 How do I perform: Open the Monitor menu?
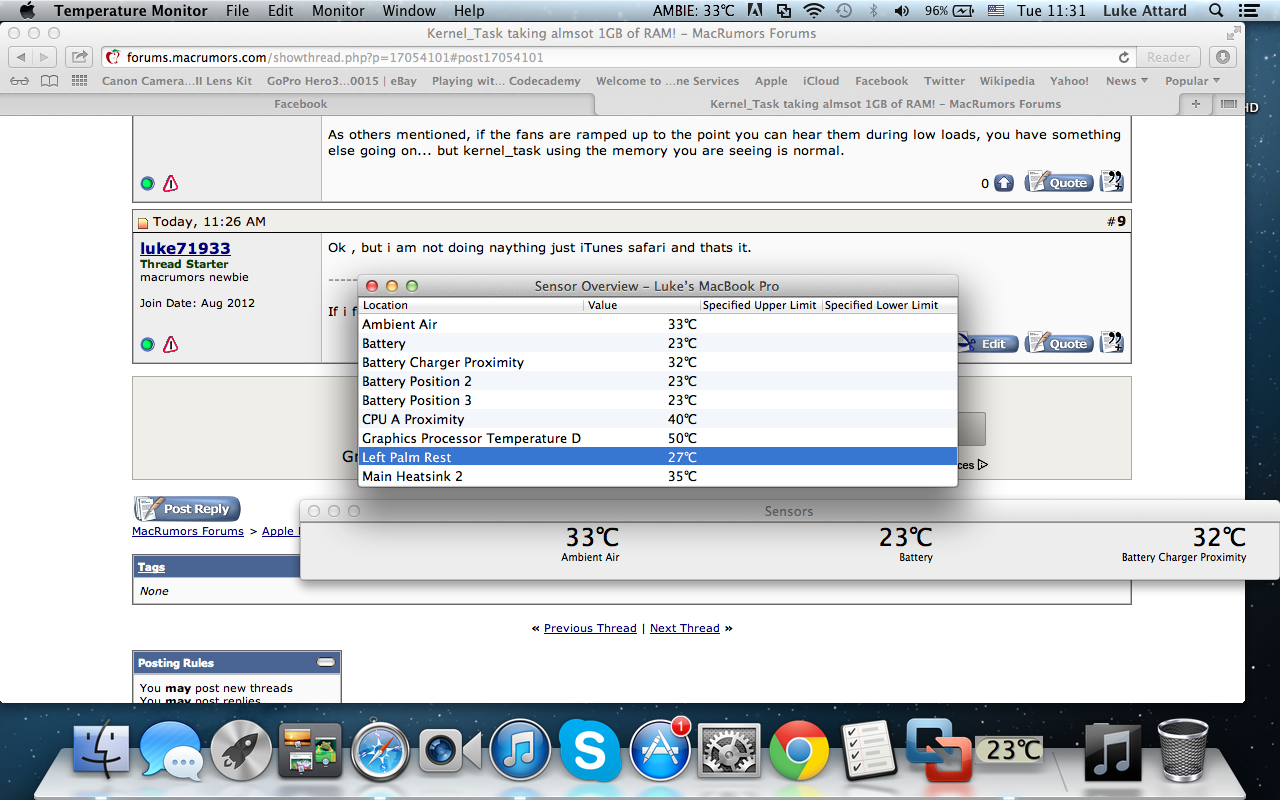click(338, 11)
